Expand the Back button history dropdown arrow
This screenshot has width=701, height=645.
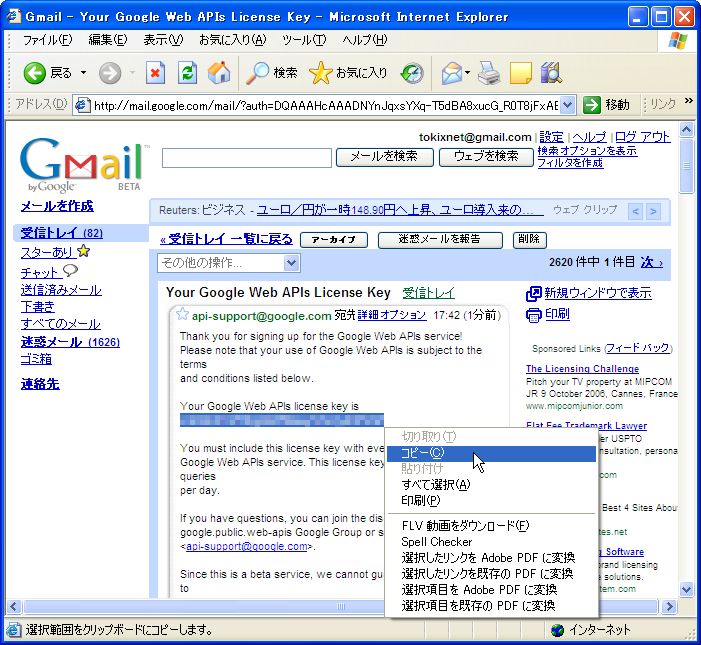83,73
